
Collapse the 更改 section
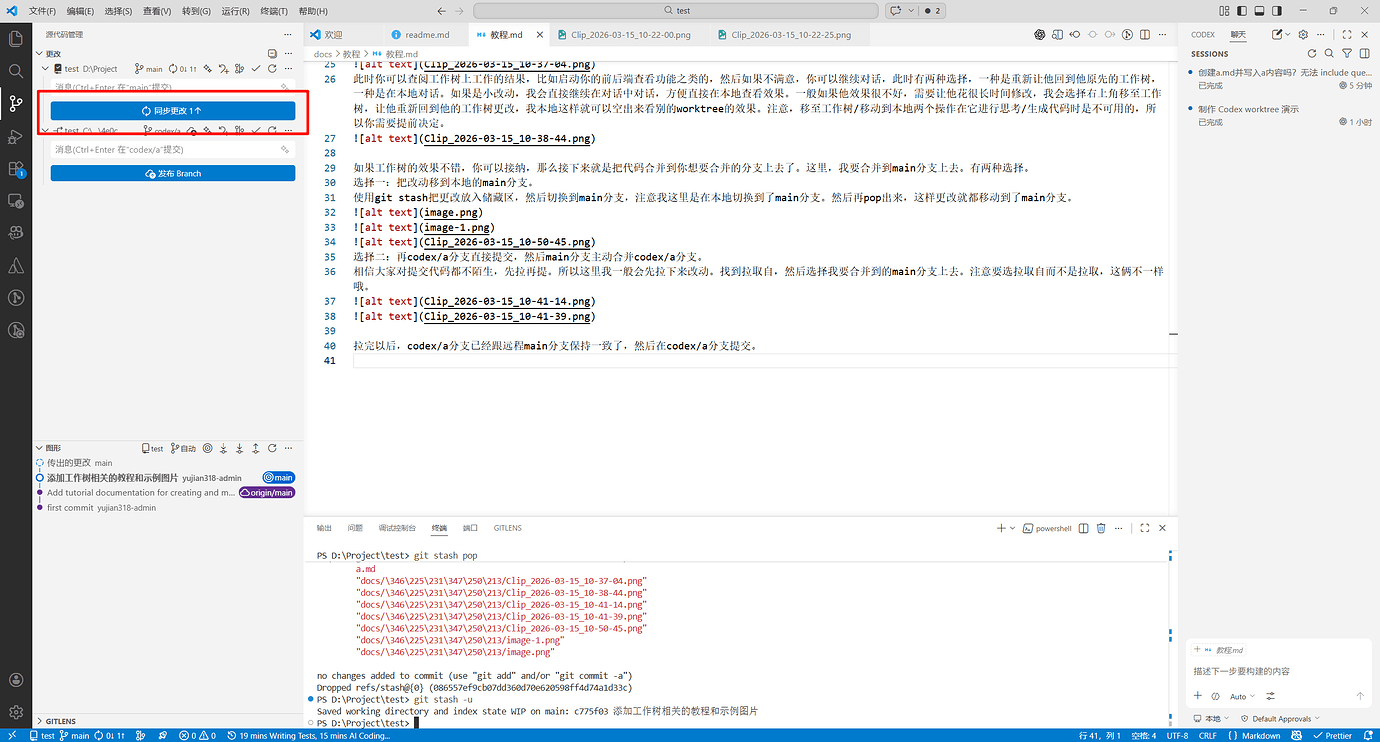point(40,53)
